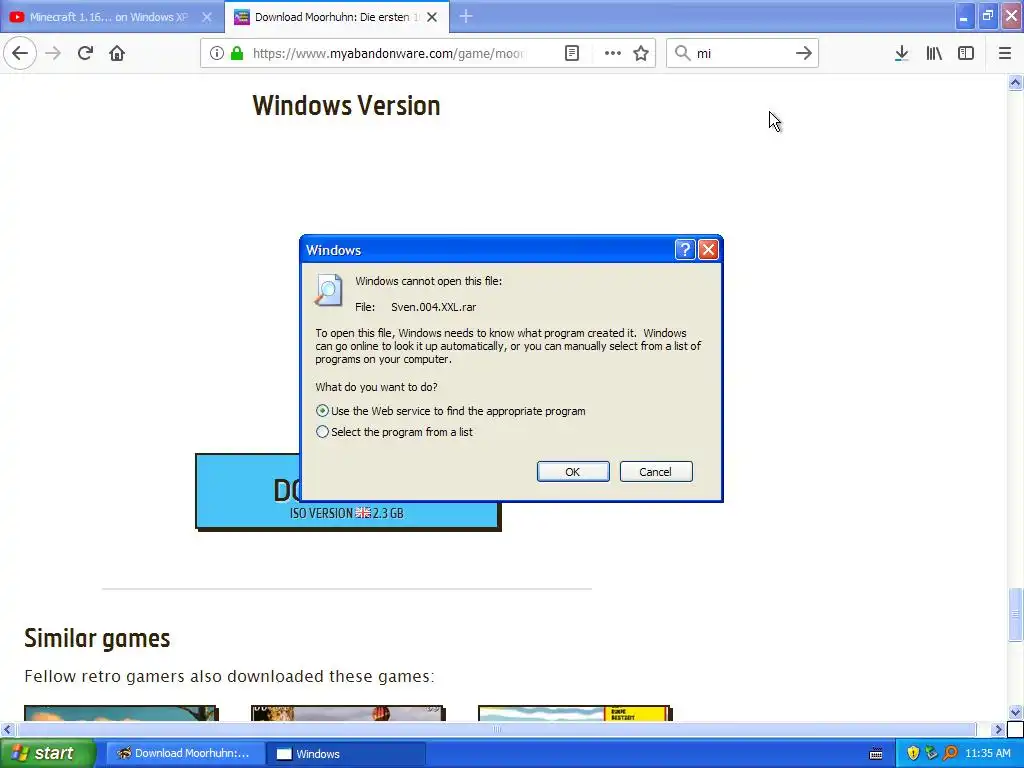Click the 11:35 AM system clock
1024x768 pixels.
click(987, 754)
